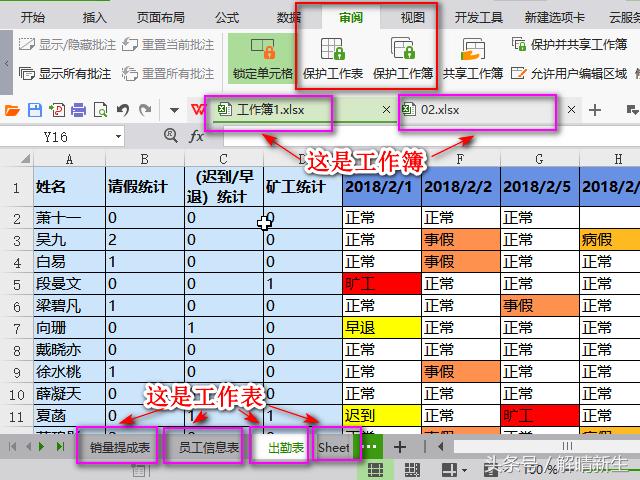Viewport: 640px width, 480px height.
Task: Expand the quick access toolbar dropdown arrow
Action: (174, 110)
